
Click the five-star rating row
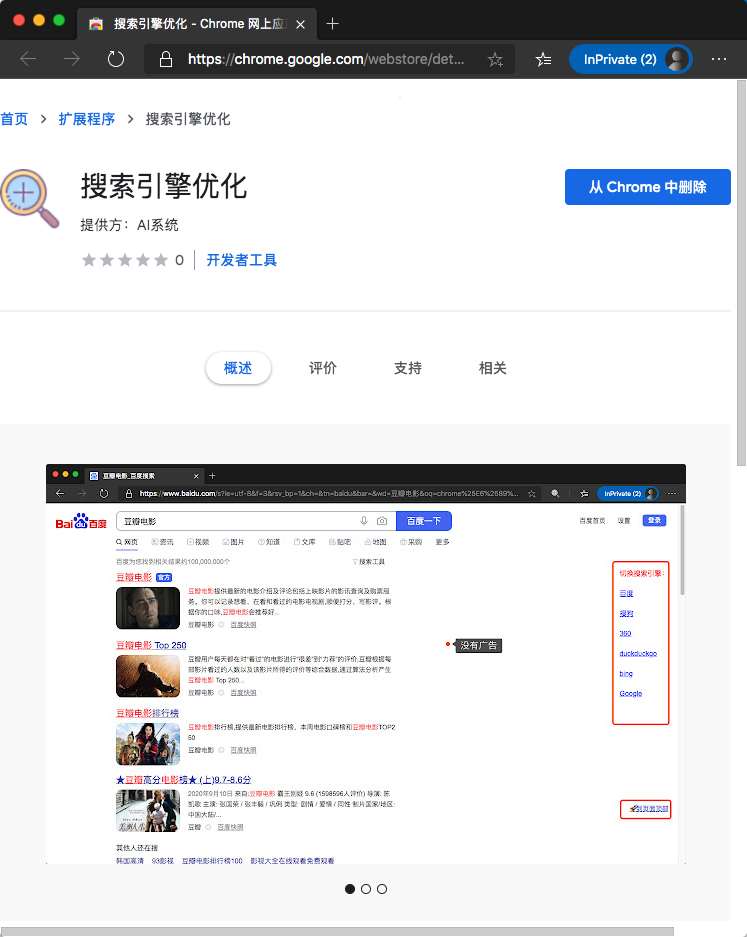125,260
